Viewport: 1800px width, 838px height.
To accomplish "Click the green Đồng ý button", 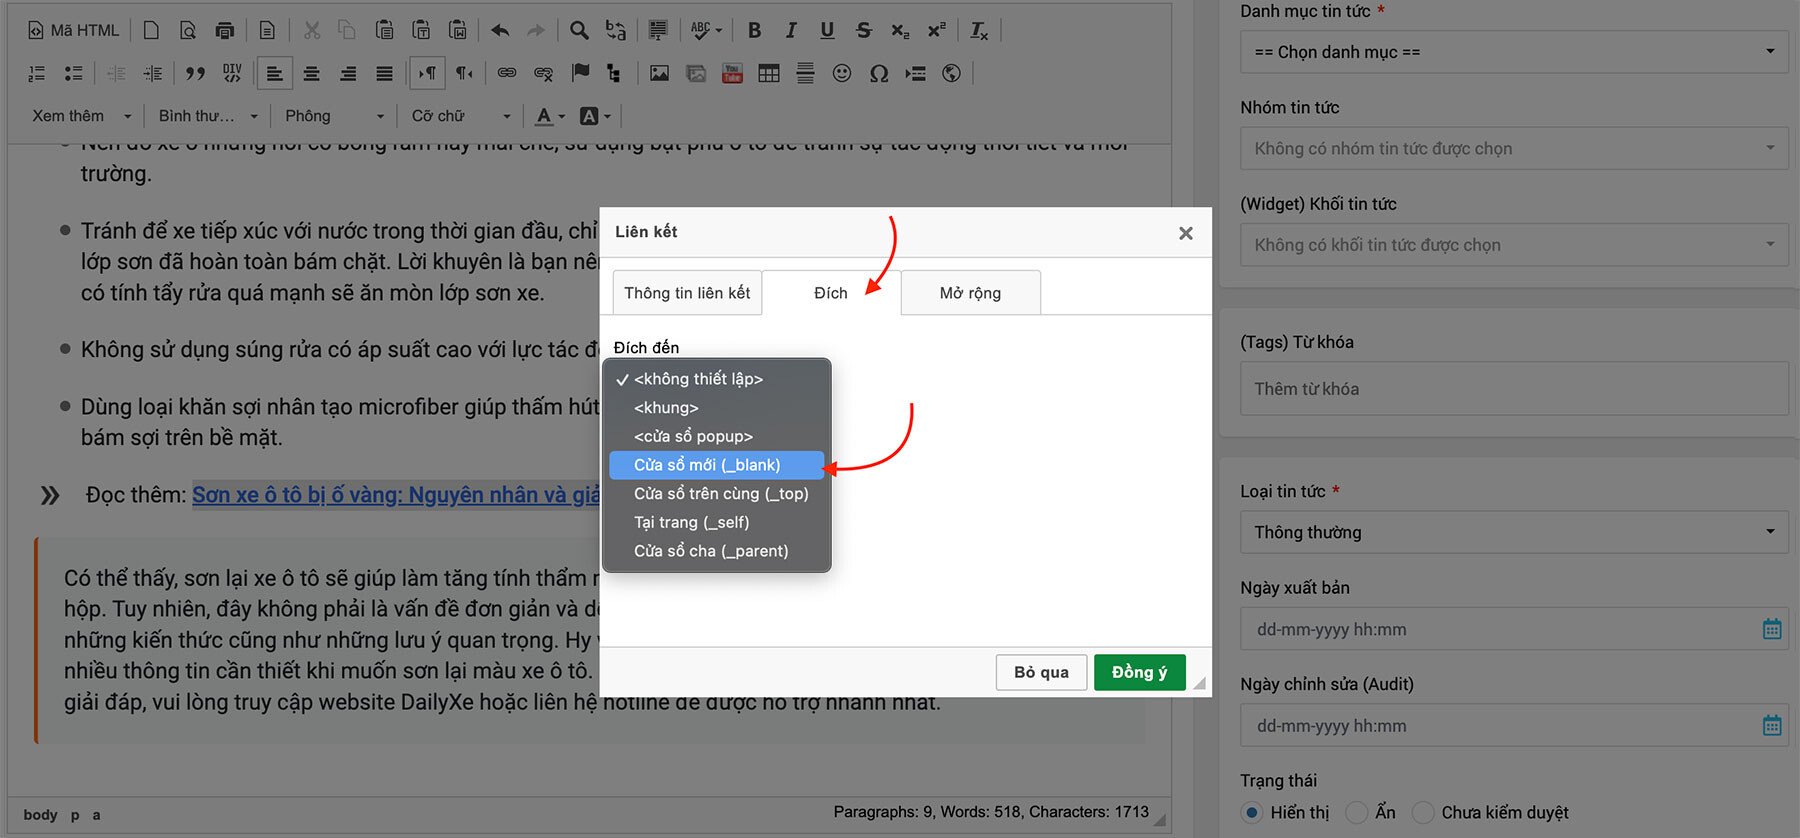I will [x=1139, y=672].
